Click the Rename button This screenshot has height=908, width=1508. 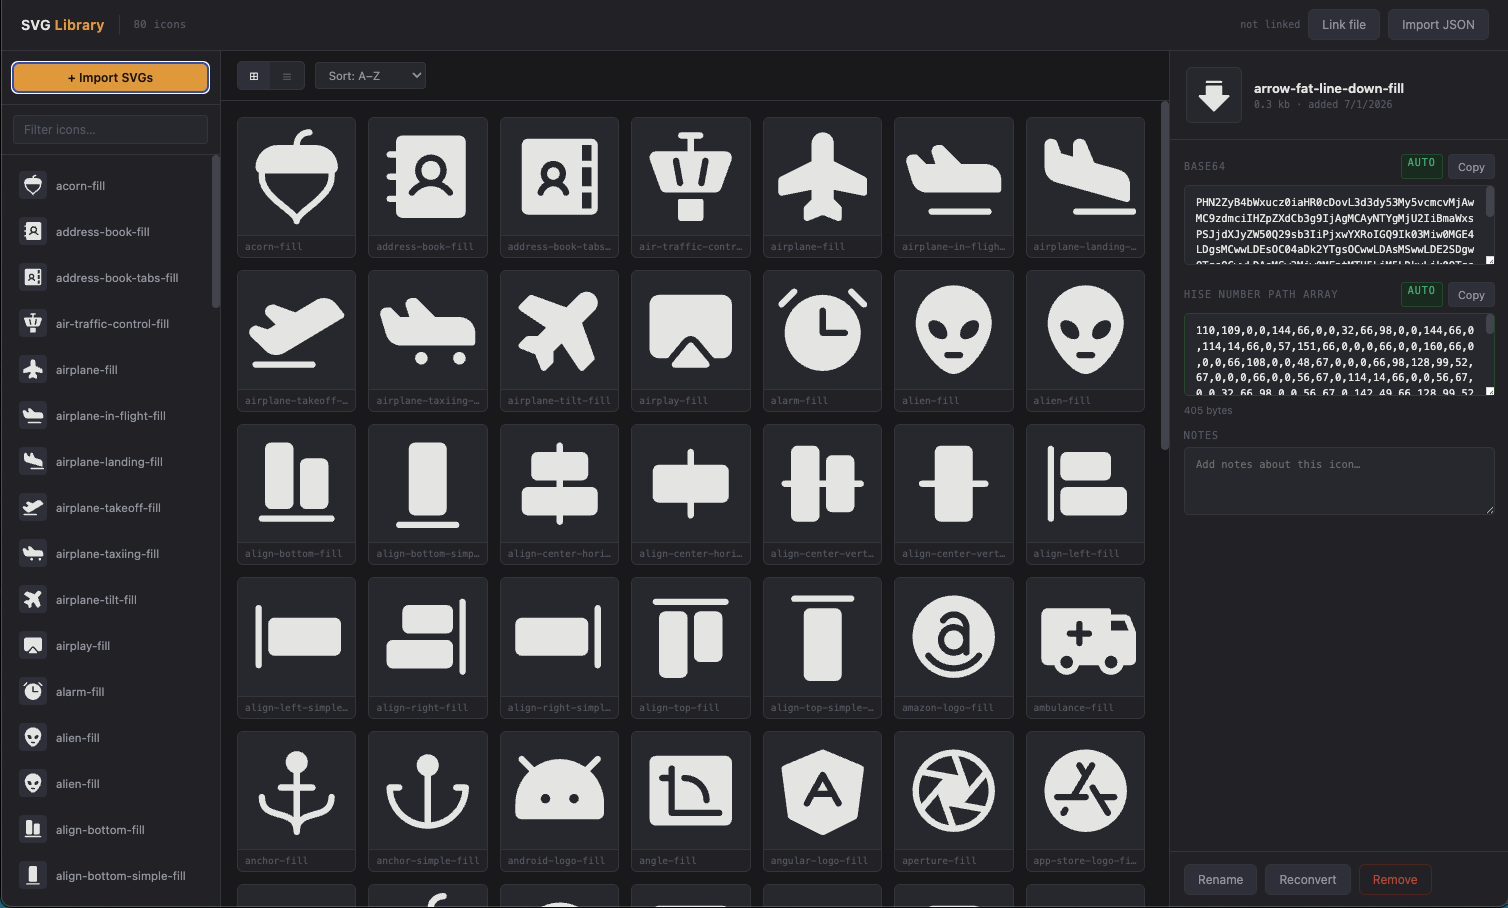(x=1220, y=880)
